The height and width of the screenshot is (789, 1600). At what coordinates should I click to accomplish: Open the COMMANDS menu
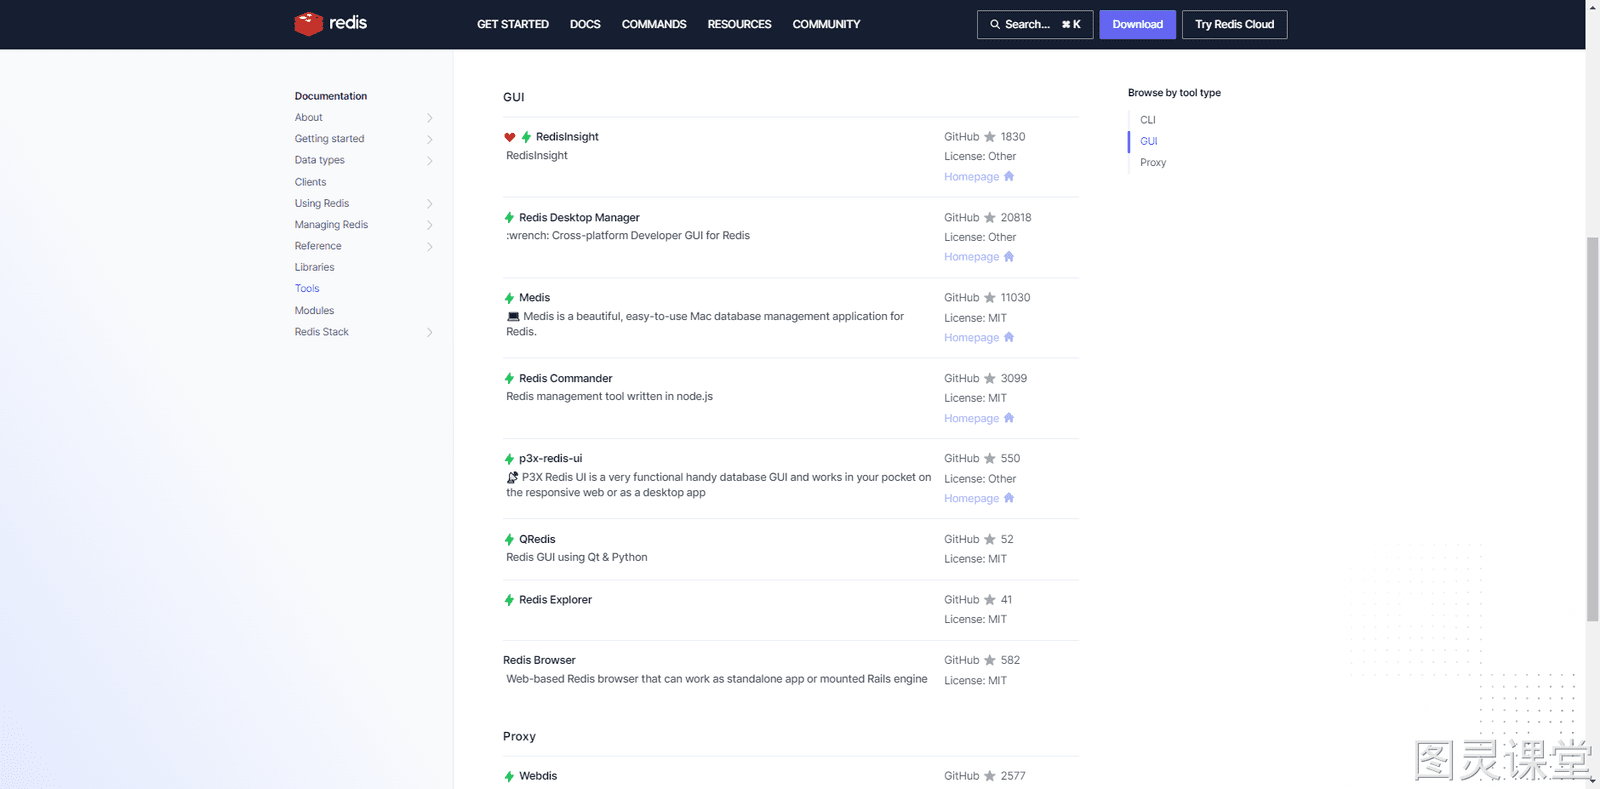pyautogui.click(x=654, y=24)
